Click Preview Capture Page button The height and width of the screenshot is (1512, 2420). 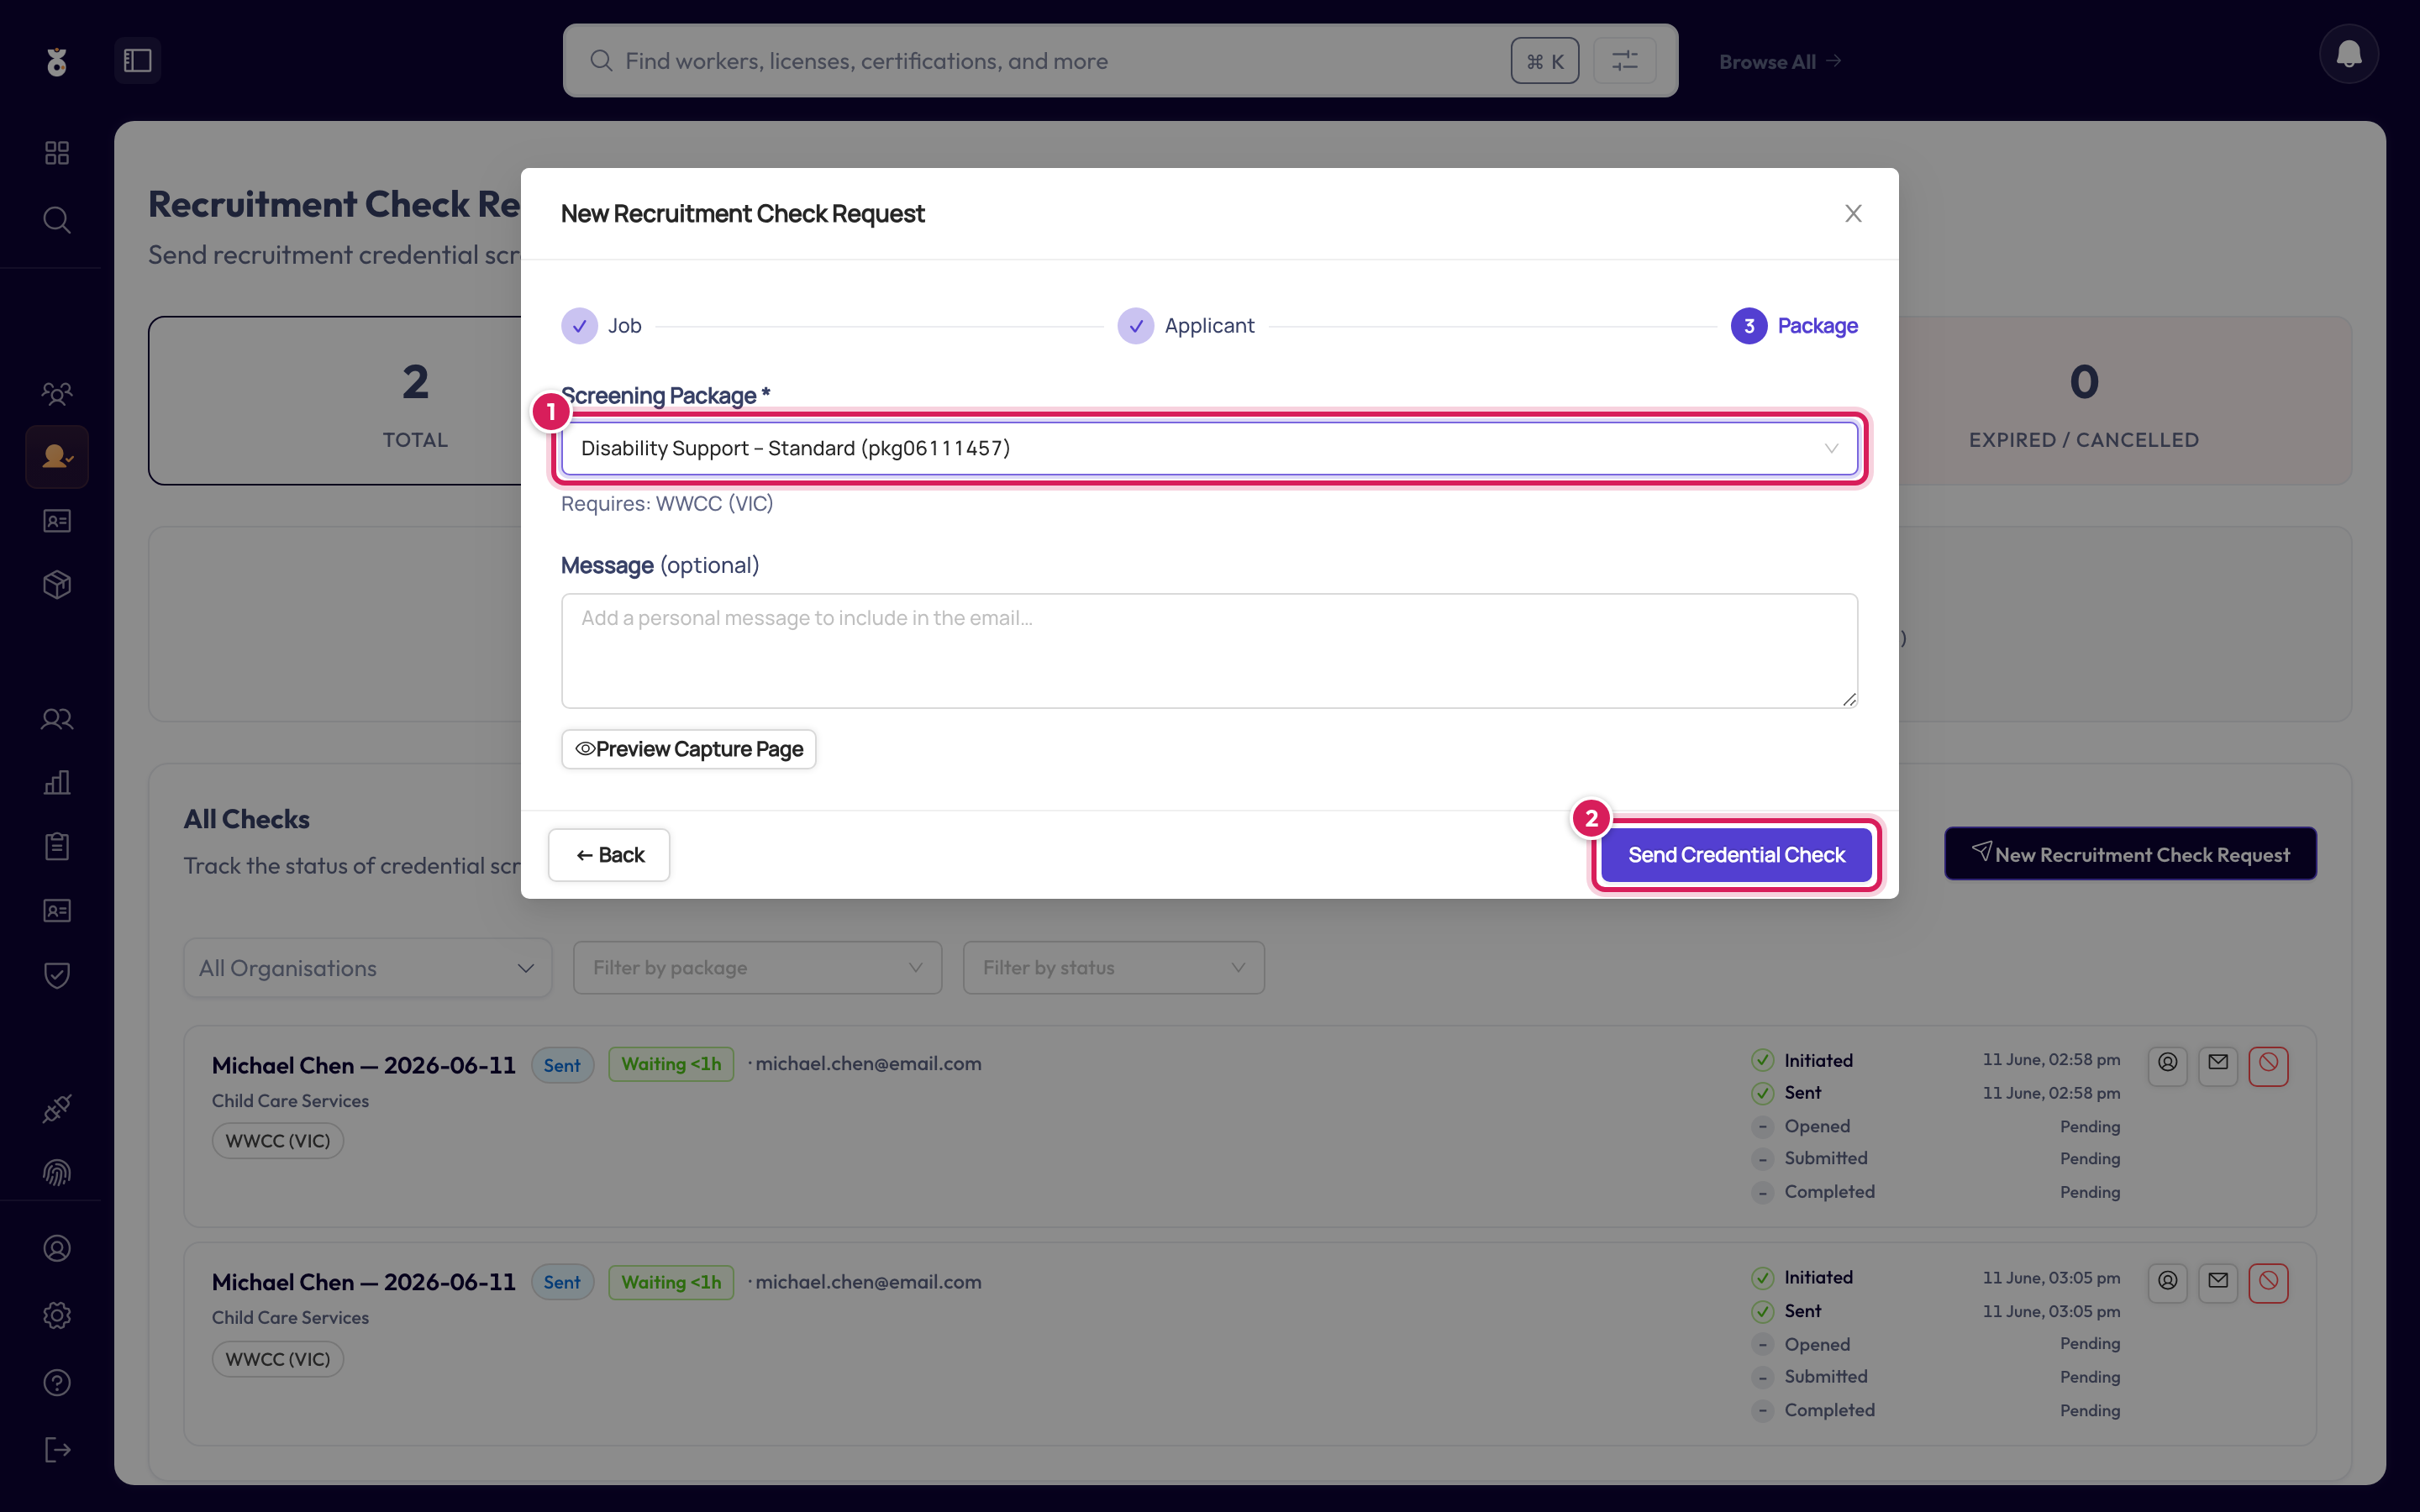tap(689, 749)
